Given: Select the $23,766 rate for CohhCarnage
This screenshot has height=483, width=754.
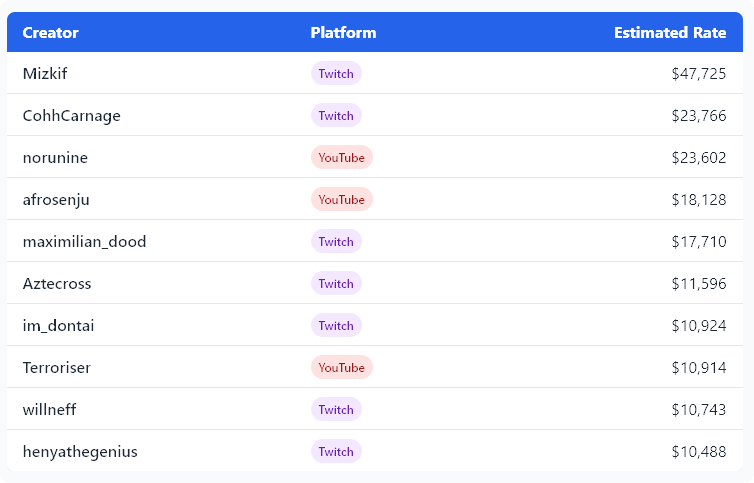Looking at the screenshot, I should click(x=698, y=115).
